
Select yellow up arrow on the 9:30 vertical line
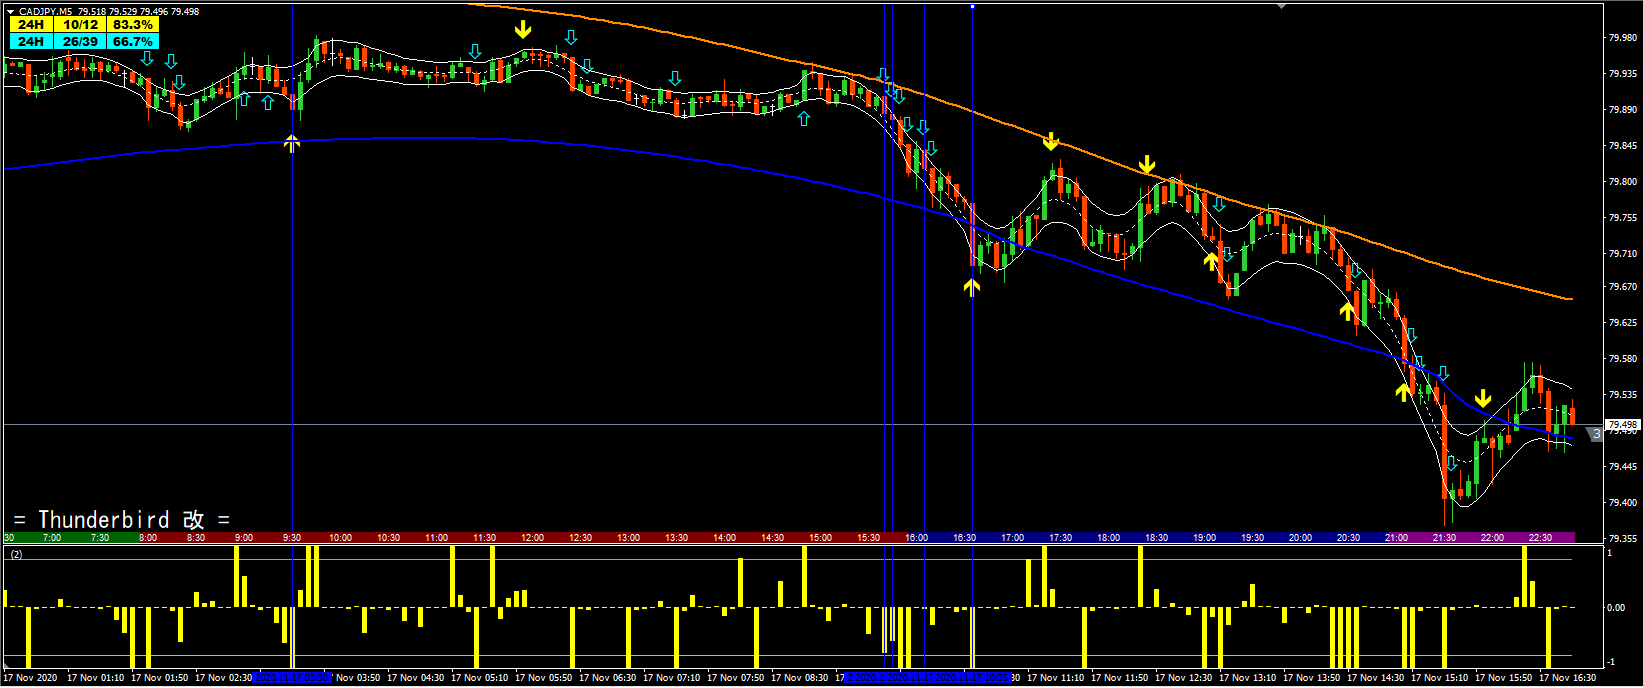pos(291,143)
